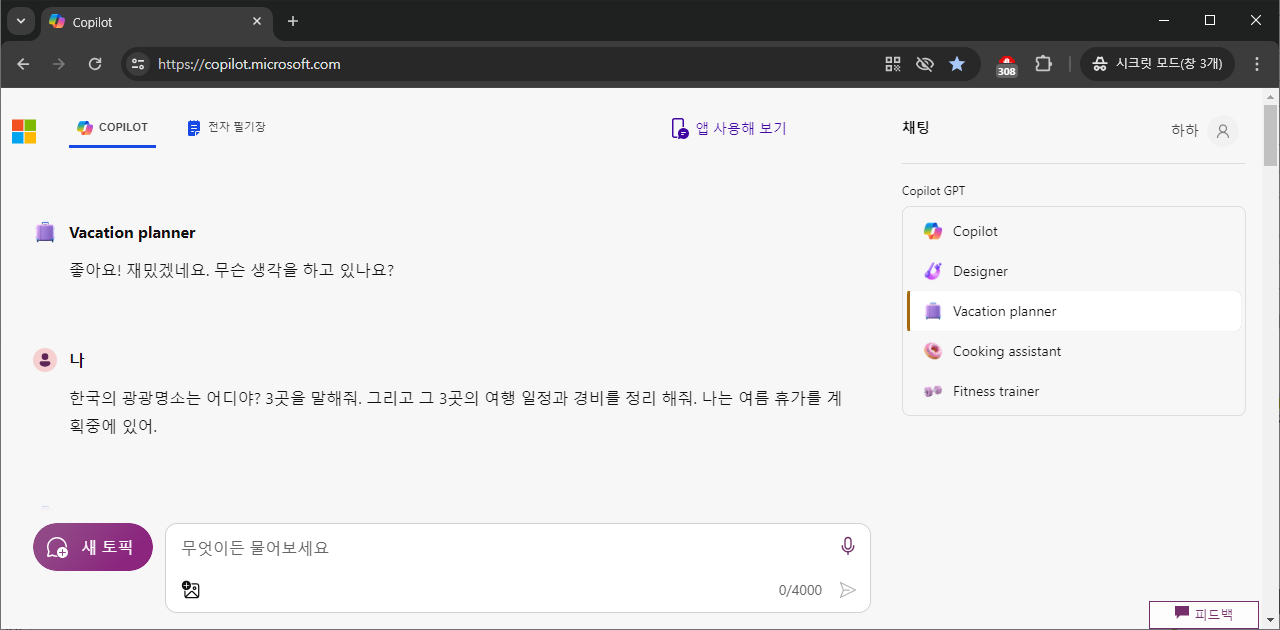Reload the page with refresh icon

click(x=95, y=64)
